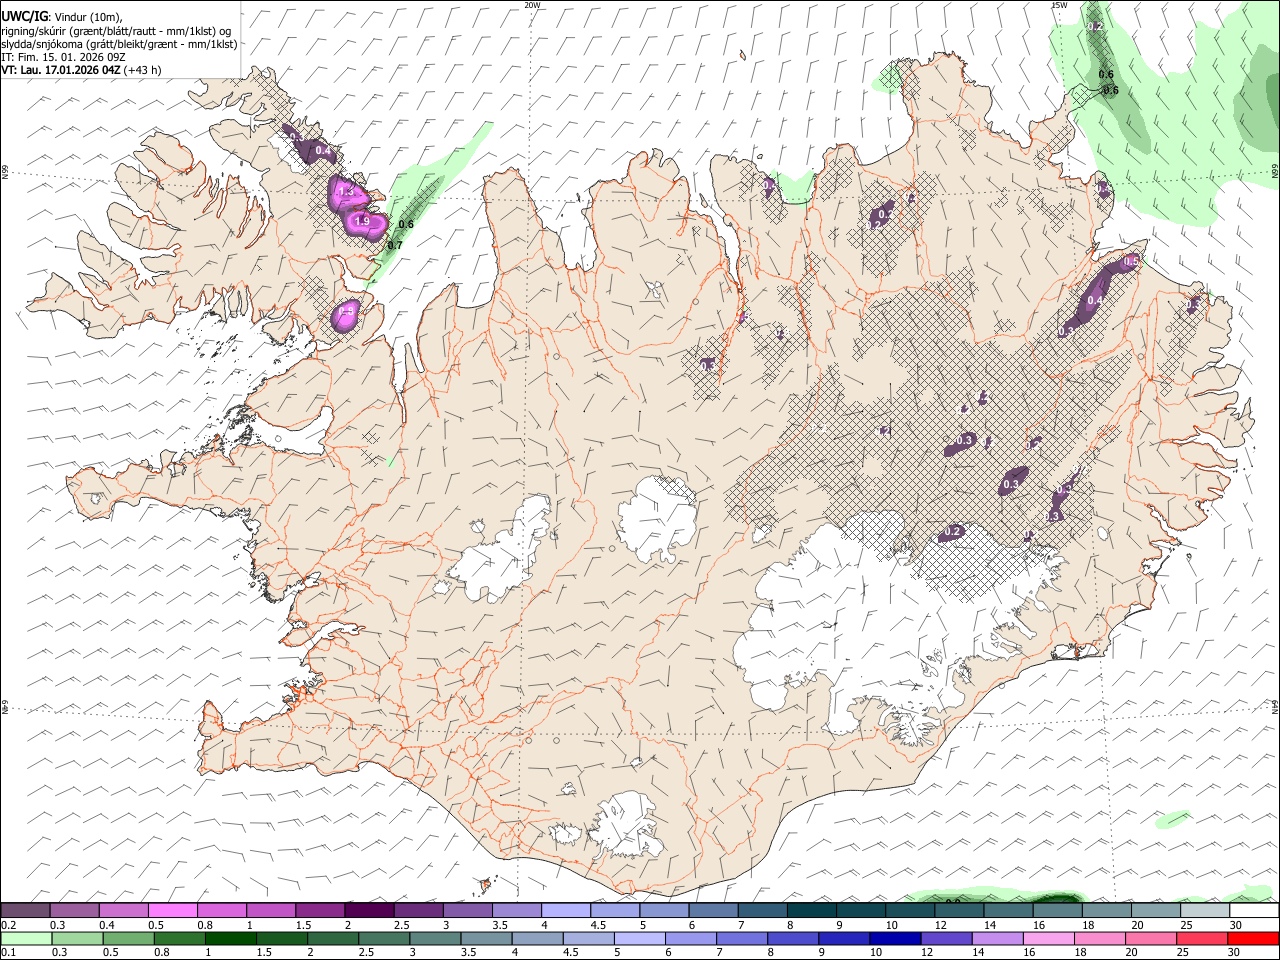
Task: Click the 15W longitude label
Action: pos(1059,5)
